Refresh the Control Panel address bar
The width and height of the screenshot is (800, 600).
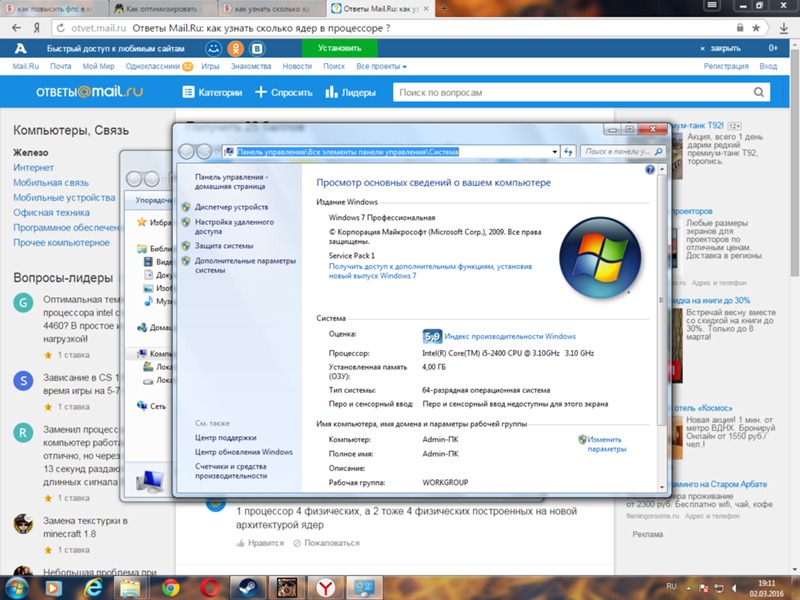pyautogui.click(x=568, y=152)
